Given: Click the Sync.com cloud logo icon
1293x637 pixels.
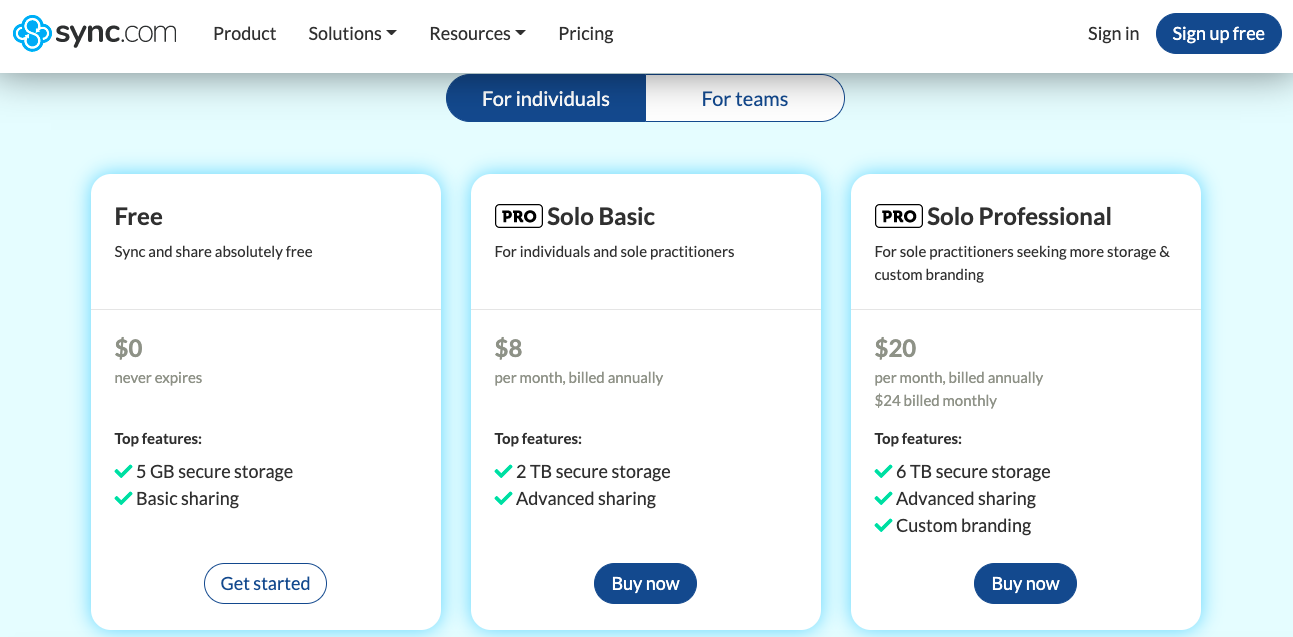Looking at the screenshot, I should [31, 33].
